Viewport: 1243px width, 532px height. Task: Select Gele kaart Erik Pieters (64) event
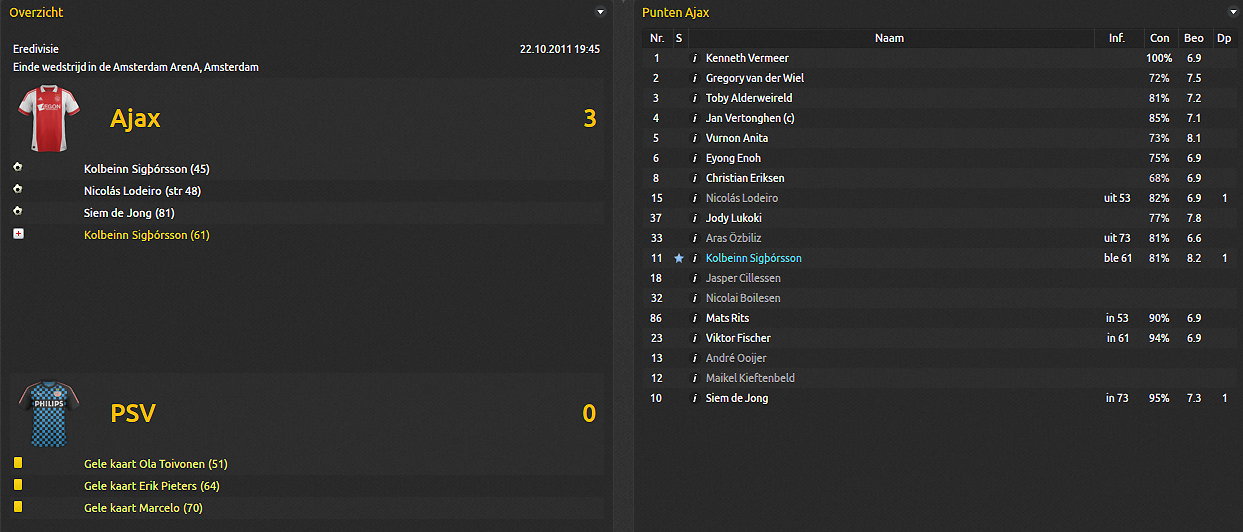pos(152,486)
